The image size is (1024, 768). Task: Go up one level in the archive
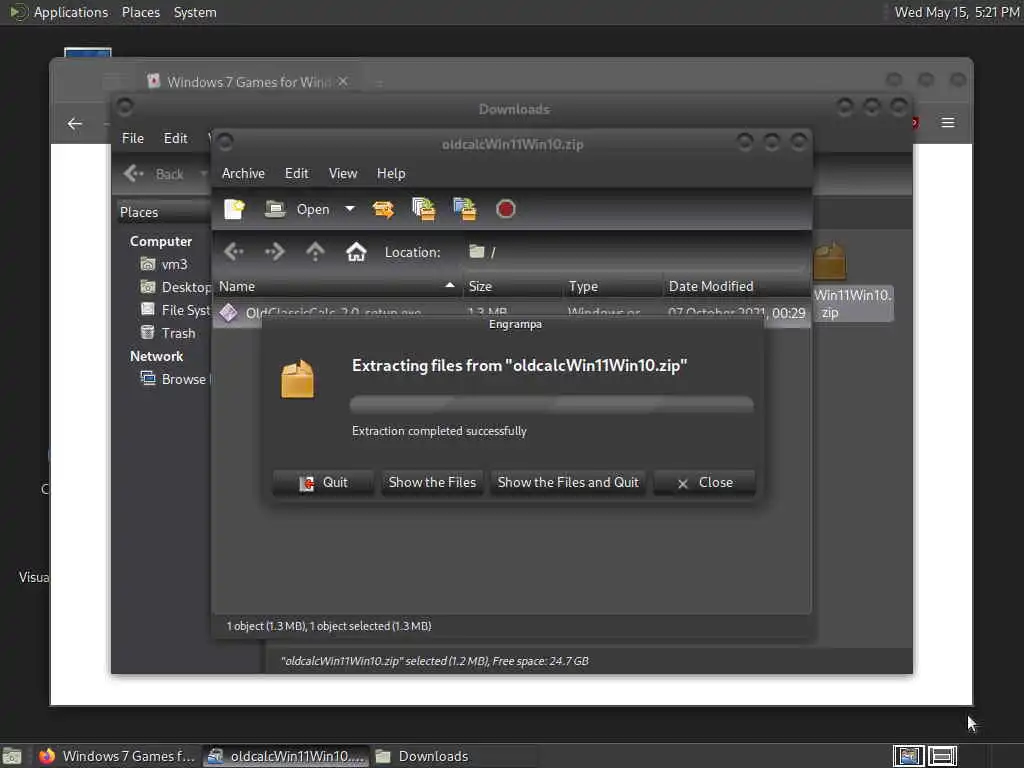coord(315,251)
